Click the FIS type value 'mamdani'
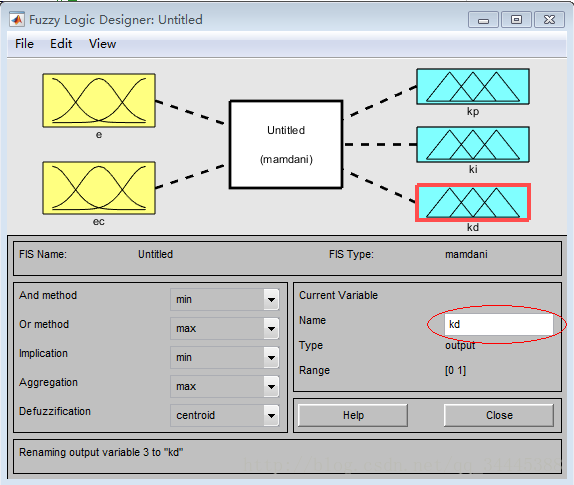Image resolution: width=574 pixels, height=485 pixels. pyautogui.click(x=466, y=254)
